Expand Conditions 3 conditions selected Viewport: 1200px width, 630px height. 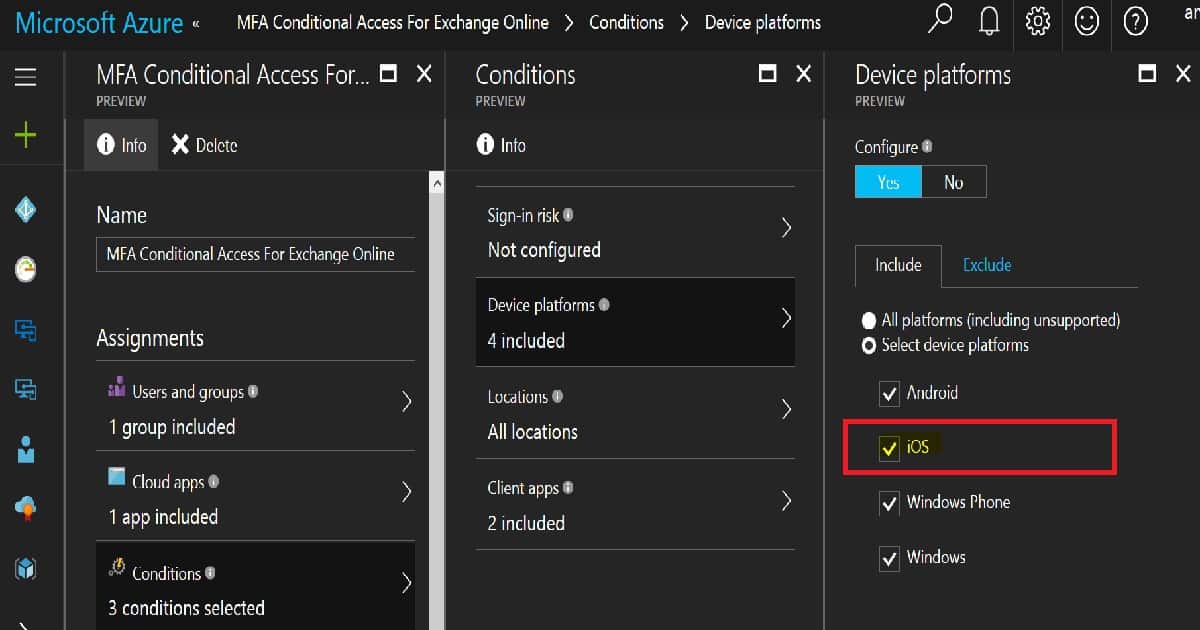click(x=256, y=588)
